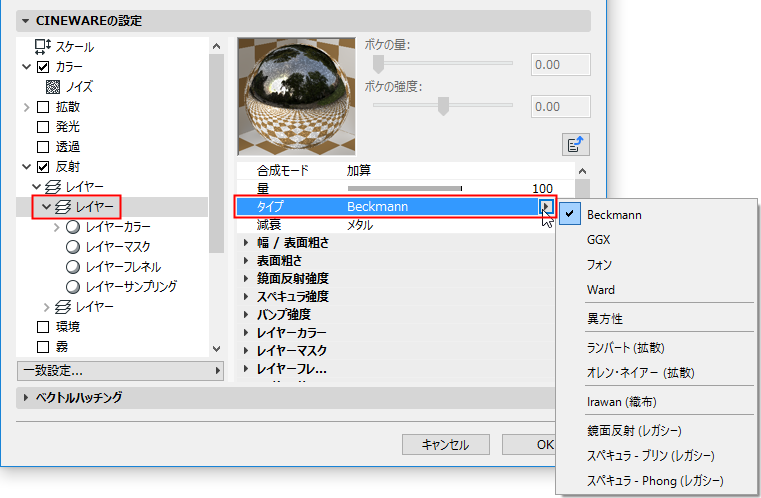Enable the 発光 checkbox
This screenshot has width=761, height=498.
coord(43,127)
